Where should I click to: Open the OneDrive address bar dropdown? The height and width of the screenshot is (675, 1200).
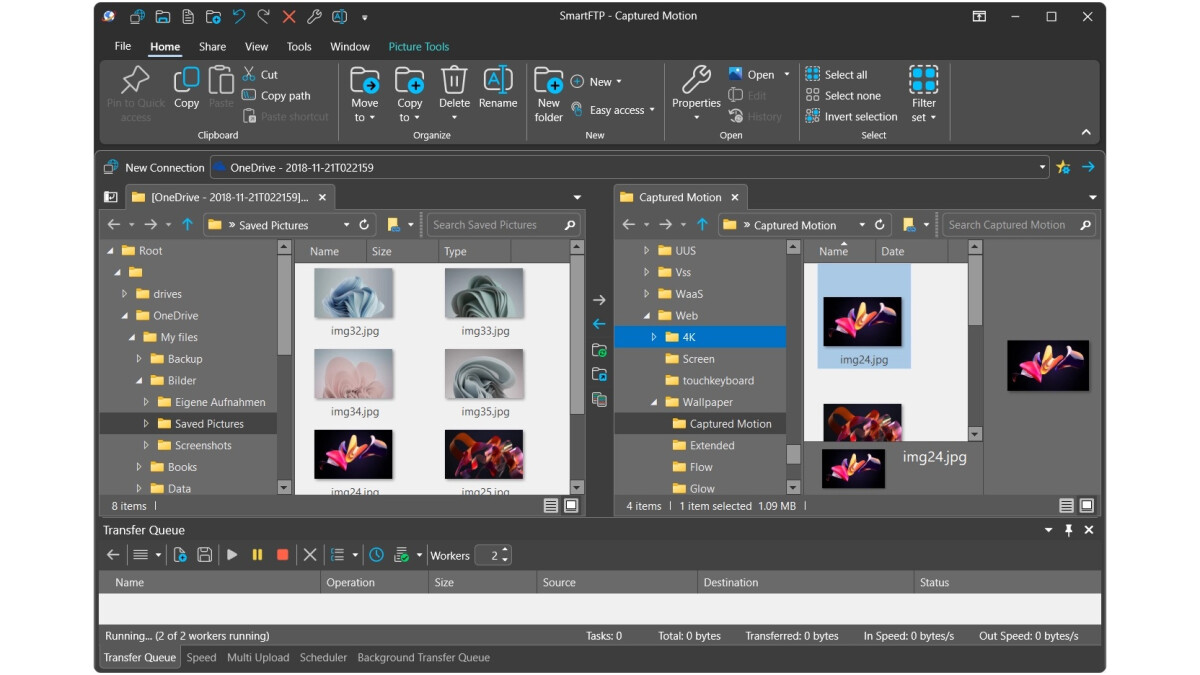pos(1043,167)
